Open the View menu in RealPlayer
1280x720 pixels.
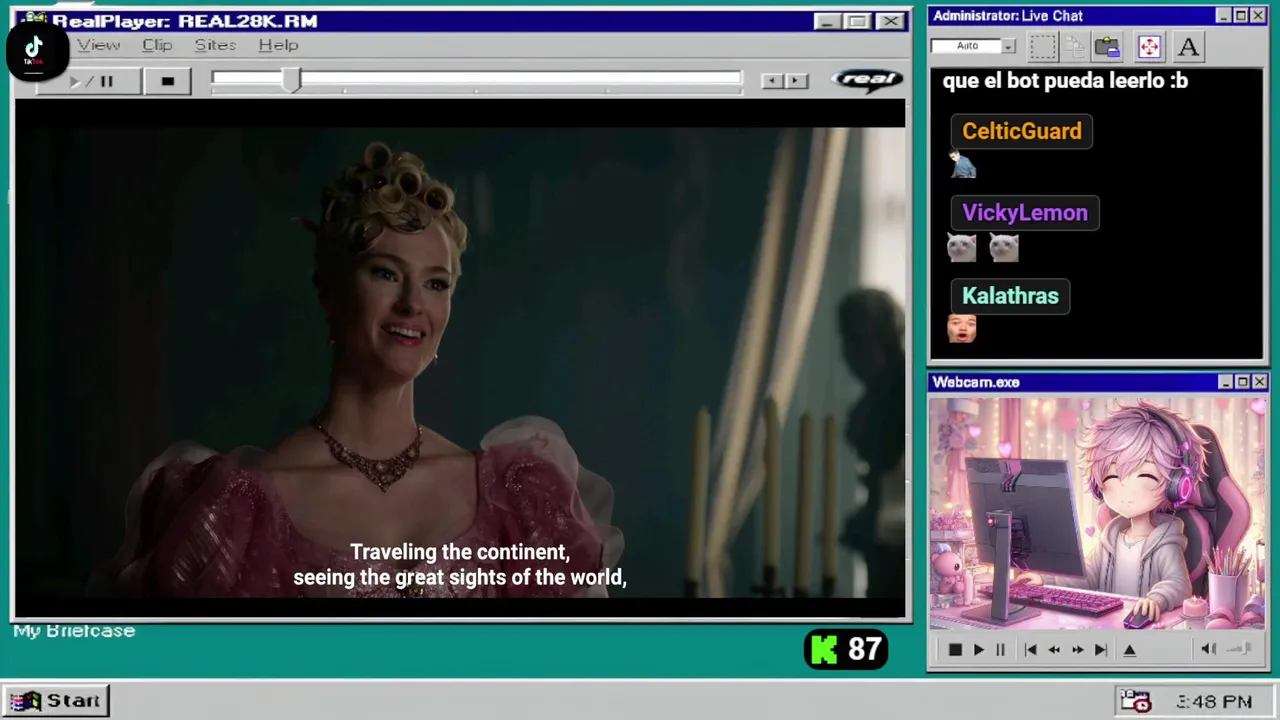(x=99, y=45)
